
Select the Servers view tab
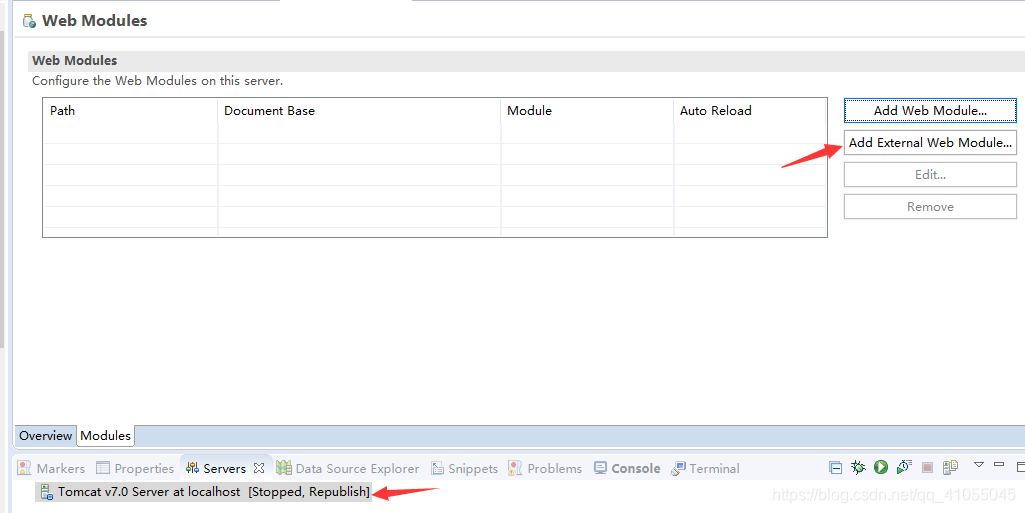point(224,468)
